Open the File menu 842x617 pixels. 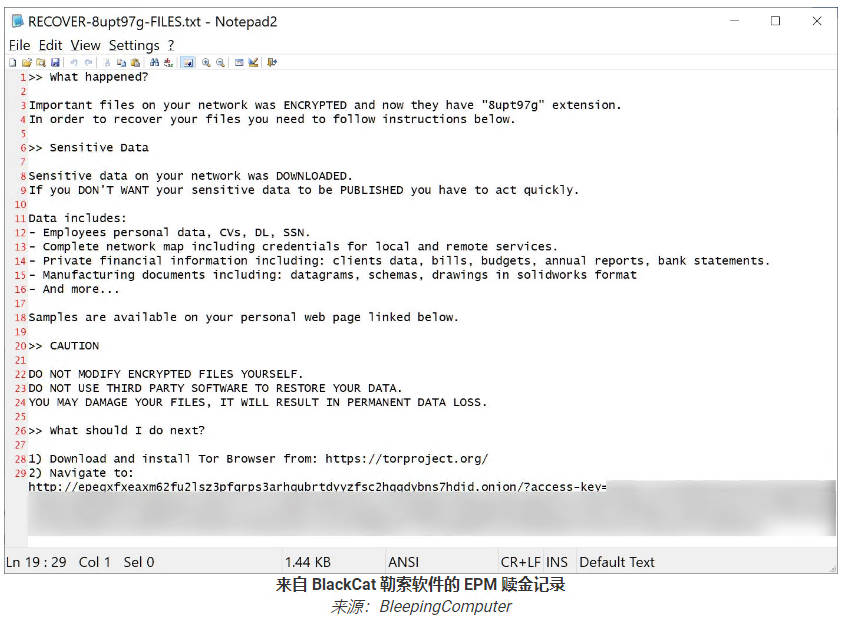pyautogui.click(x=19, y=45)
